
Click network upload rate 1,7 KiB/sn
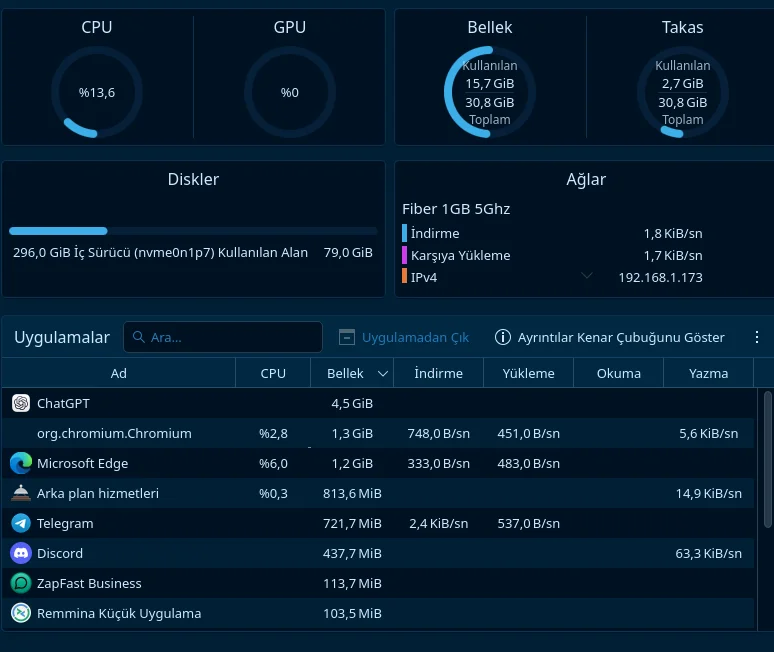point(673,255)
